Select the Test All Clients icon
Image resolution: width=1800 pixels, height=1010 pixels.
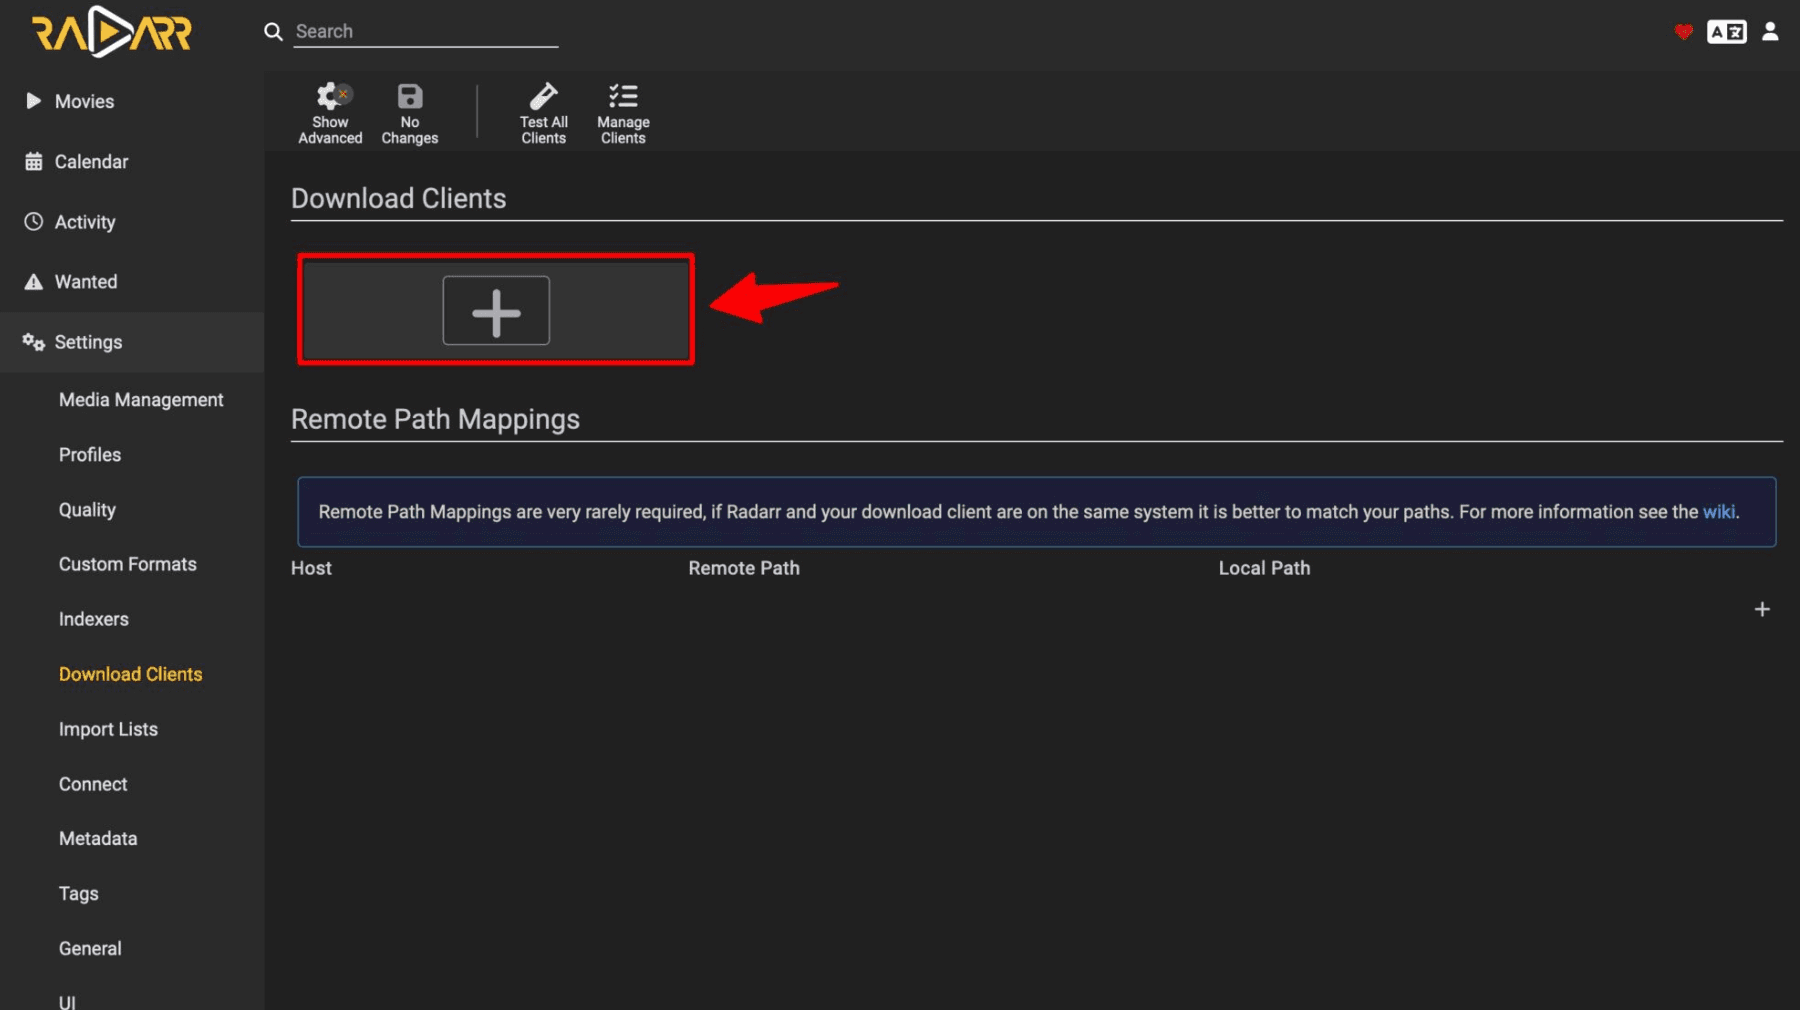543,96
